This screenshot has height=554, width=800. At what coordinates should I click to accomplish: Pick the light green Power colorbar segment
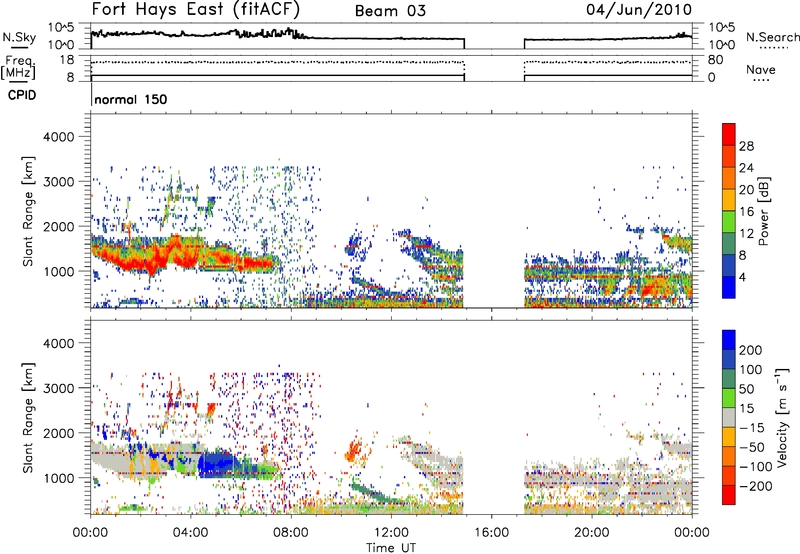729,221
